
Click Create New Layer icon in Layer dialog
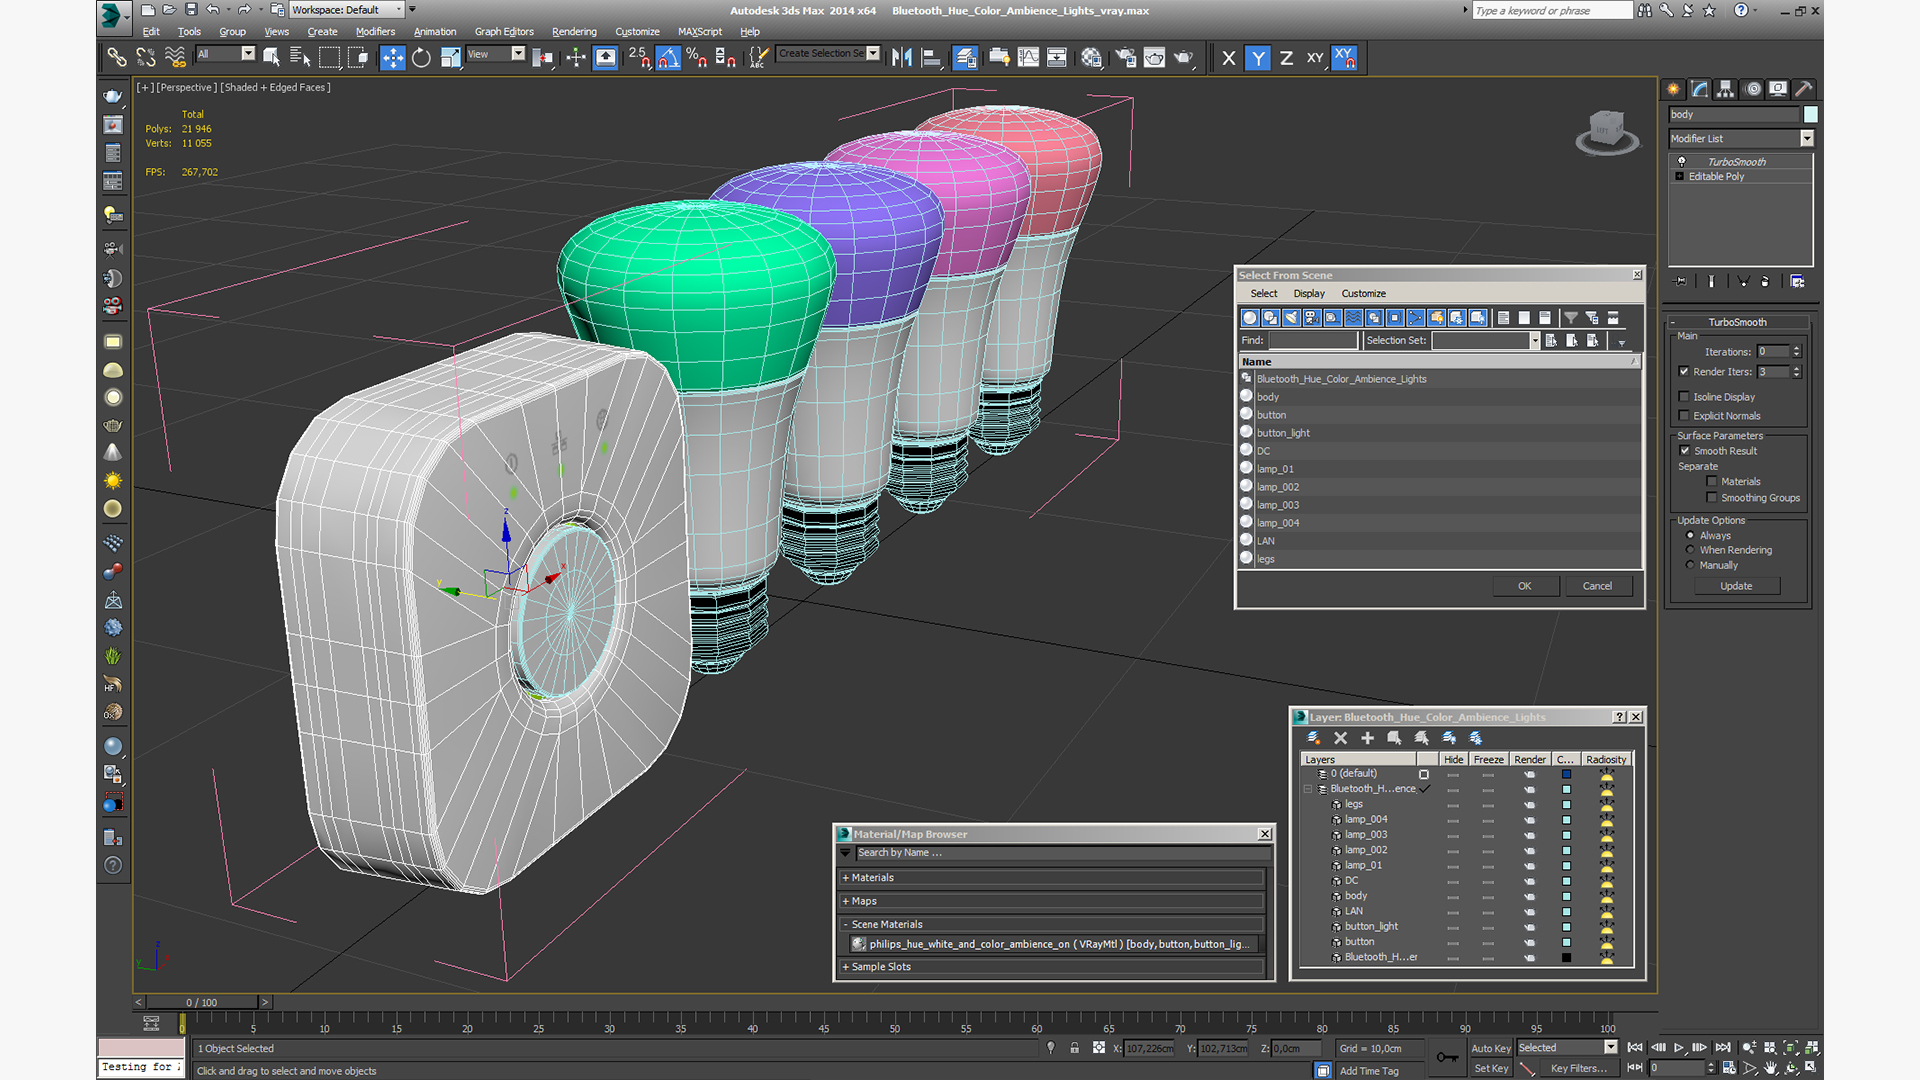[x=1314, y=738]
